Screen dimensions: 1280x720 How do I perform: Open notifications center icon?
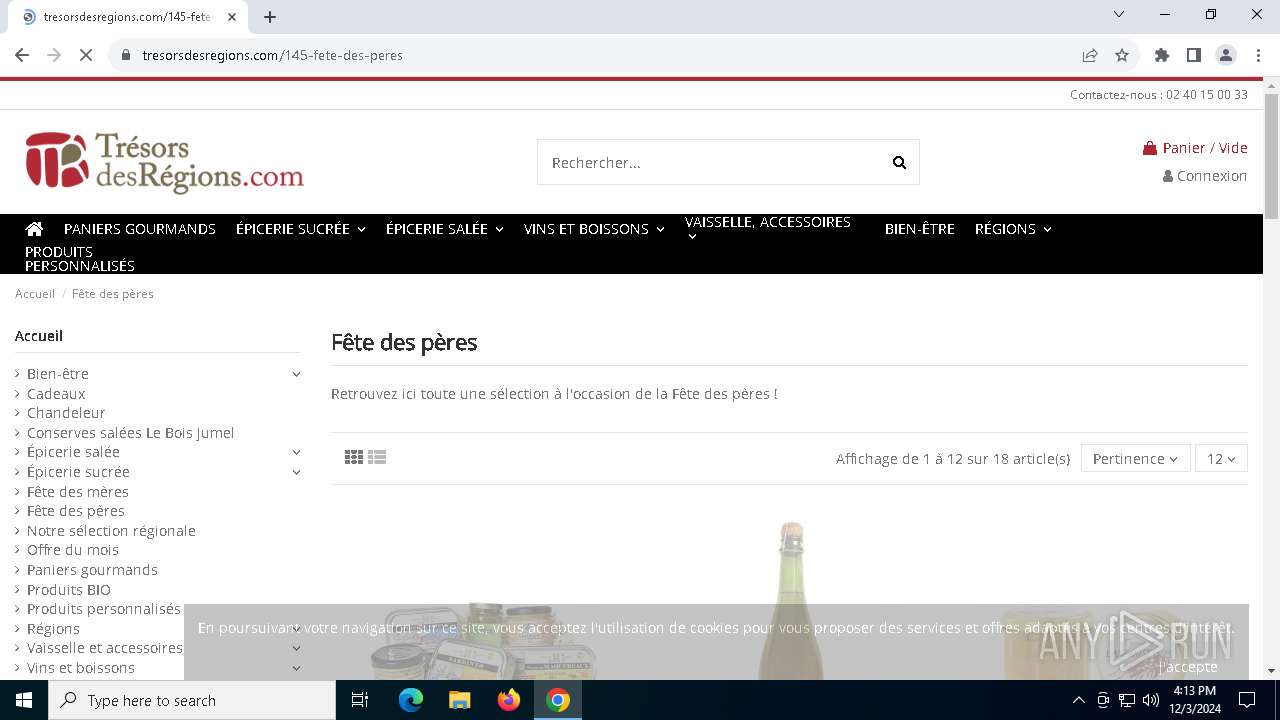(1247, 700)
